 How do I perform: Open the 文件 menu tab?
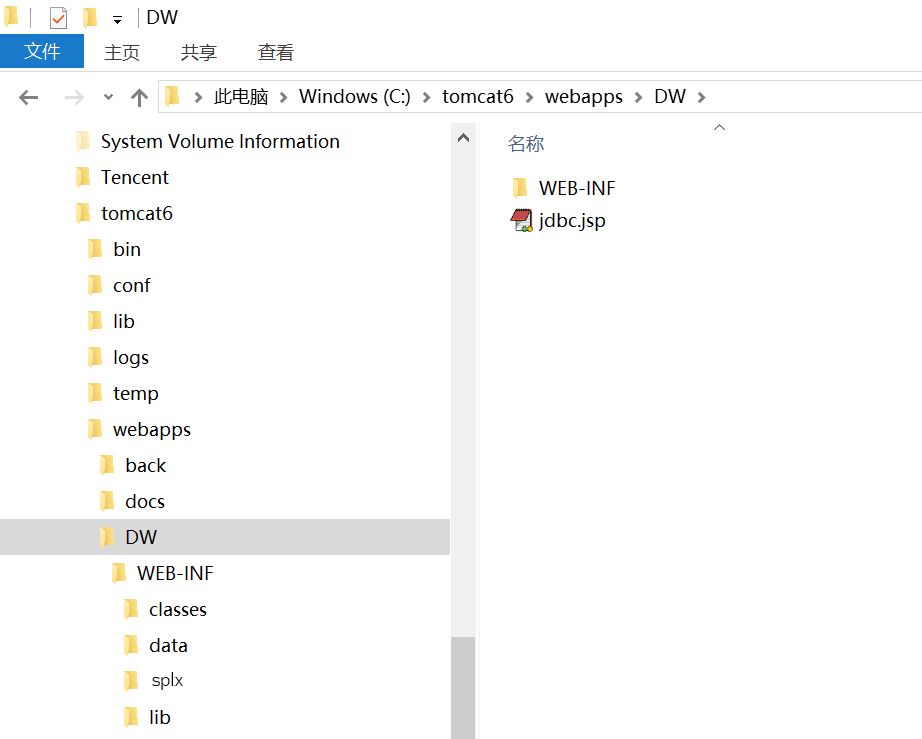42,52
